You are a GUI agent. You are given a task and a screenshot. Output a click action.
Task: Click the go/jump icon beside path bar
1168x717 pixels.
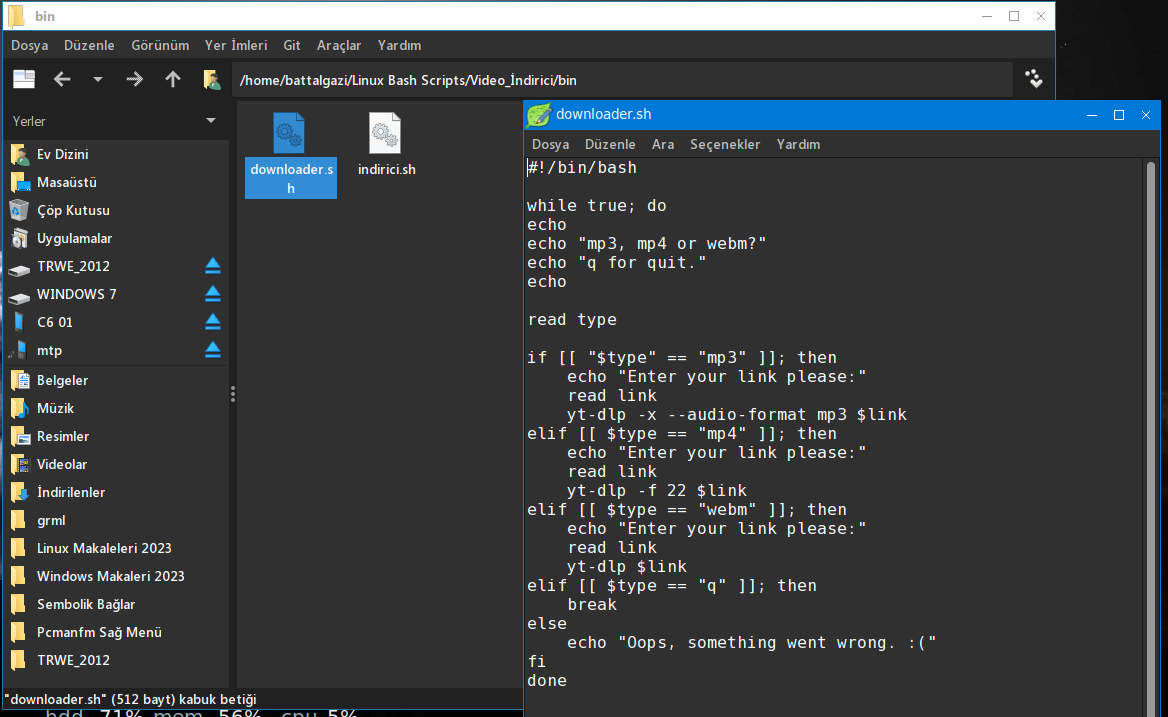(1034, 79)
